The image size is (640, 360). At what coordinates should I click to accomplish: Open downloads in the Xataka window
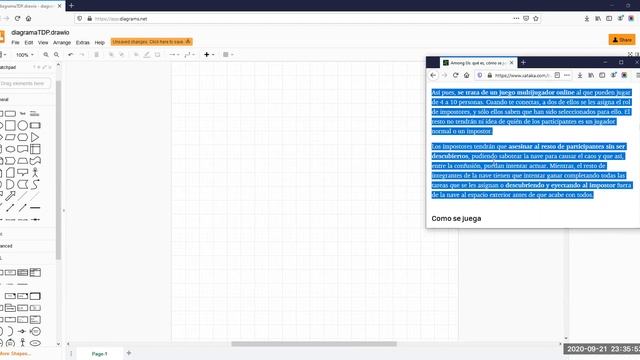[580, 75]
